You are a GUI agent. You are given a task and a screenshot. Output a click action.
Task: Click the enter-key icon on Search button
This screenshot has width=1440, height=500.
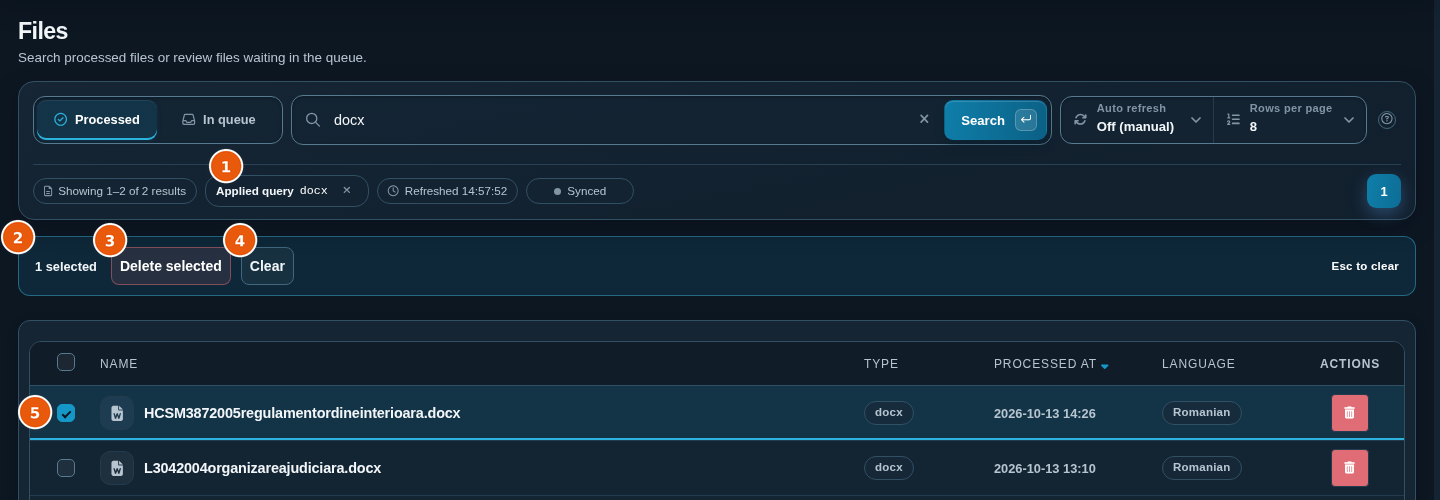click(1026, 120)
